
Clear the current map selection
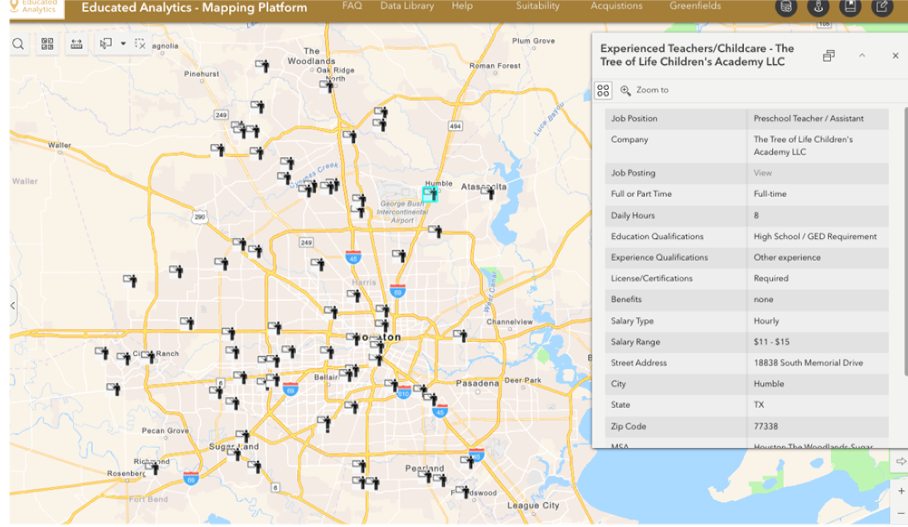point(140,44)
